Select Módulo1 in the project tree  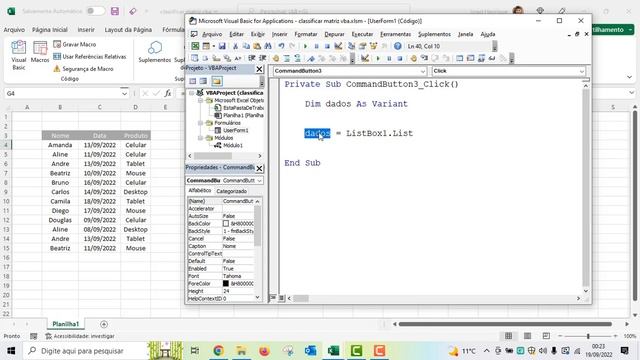point(233,145)
